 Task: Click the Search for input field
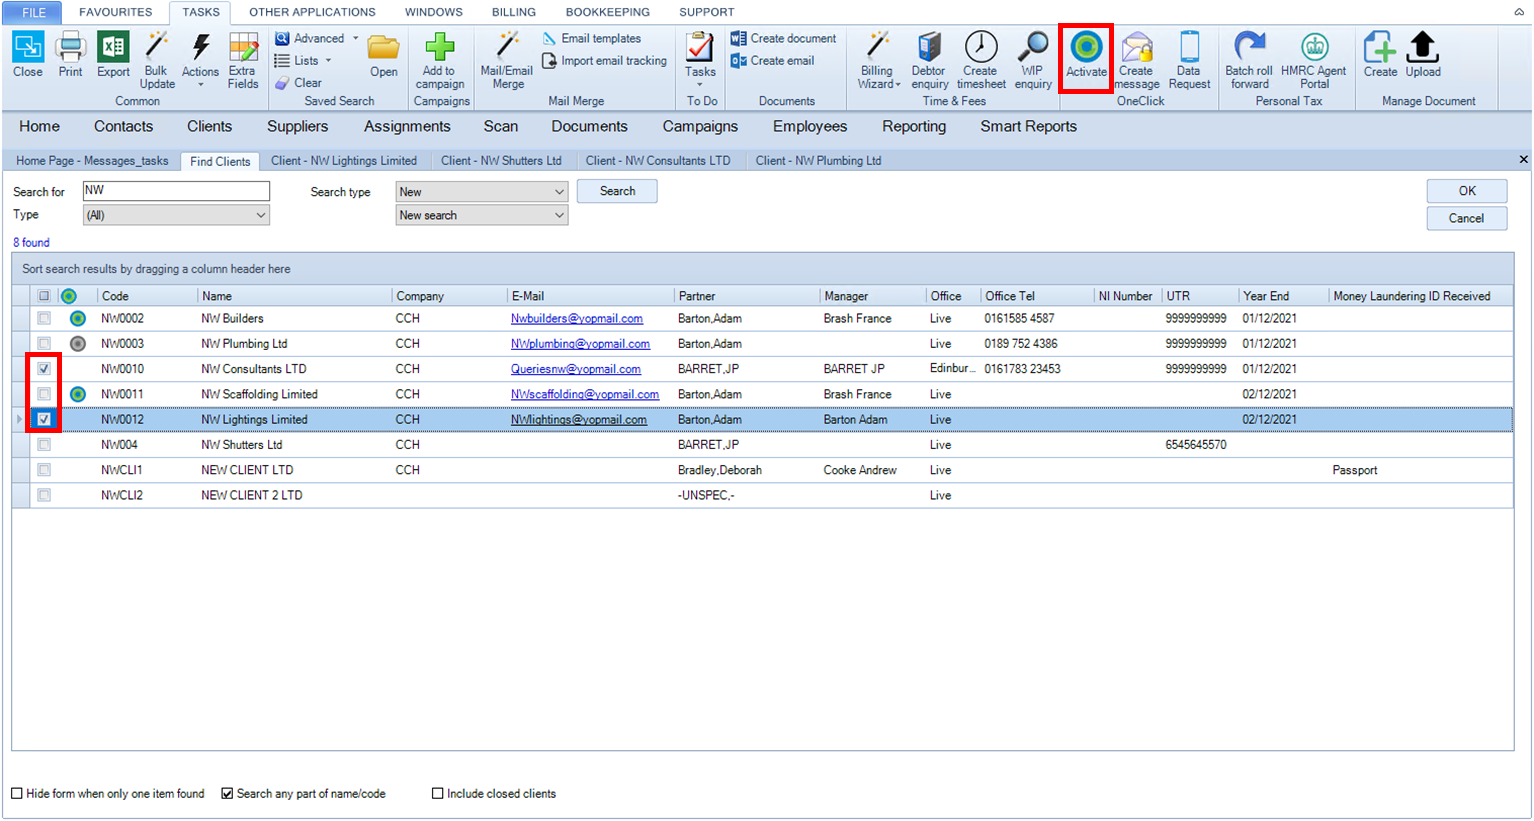point(176,191)
